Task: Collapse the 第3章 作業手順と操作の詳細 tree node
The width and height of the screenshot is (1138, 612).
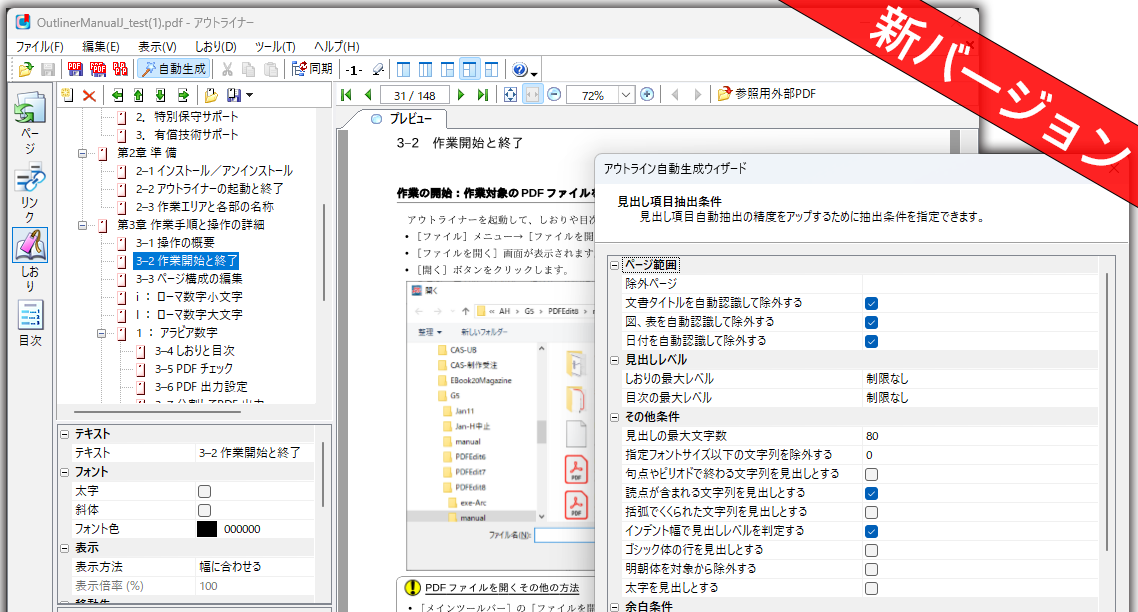Action: pos(83,225)
